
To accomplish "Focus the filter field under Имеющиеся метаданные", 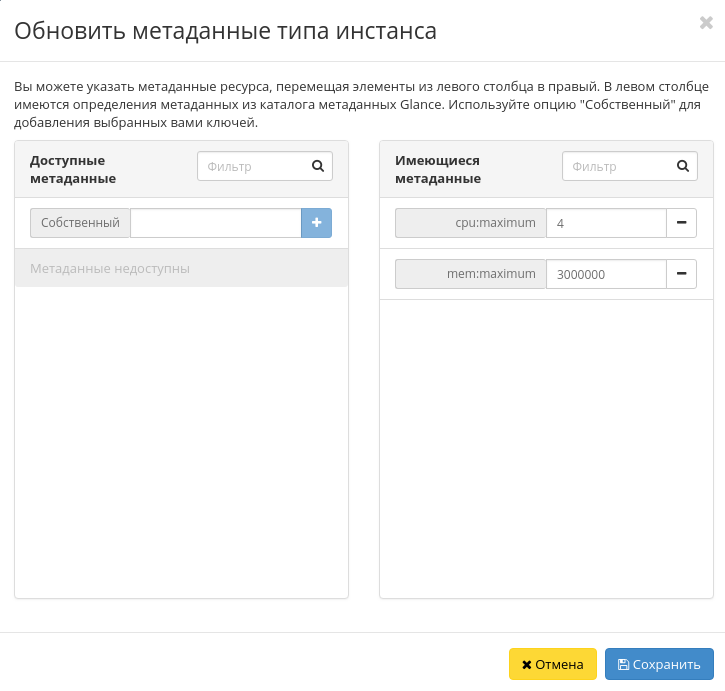I will coord(617,167).
